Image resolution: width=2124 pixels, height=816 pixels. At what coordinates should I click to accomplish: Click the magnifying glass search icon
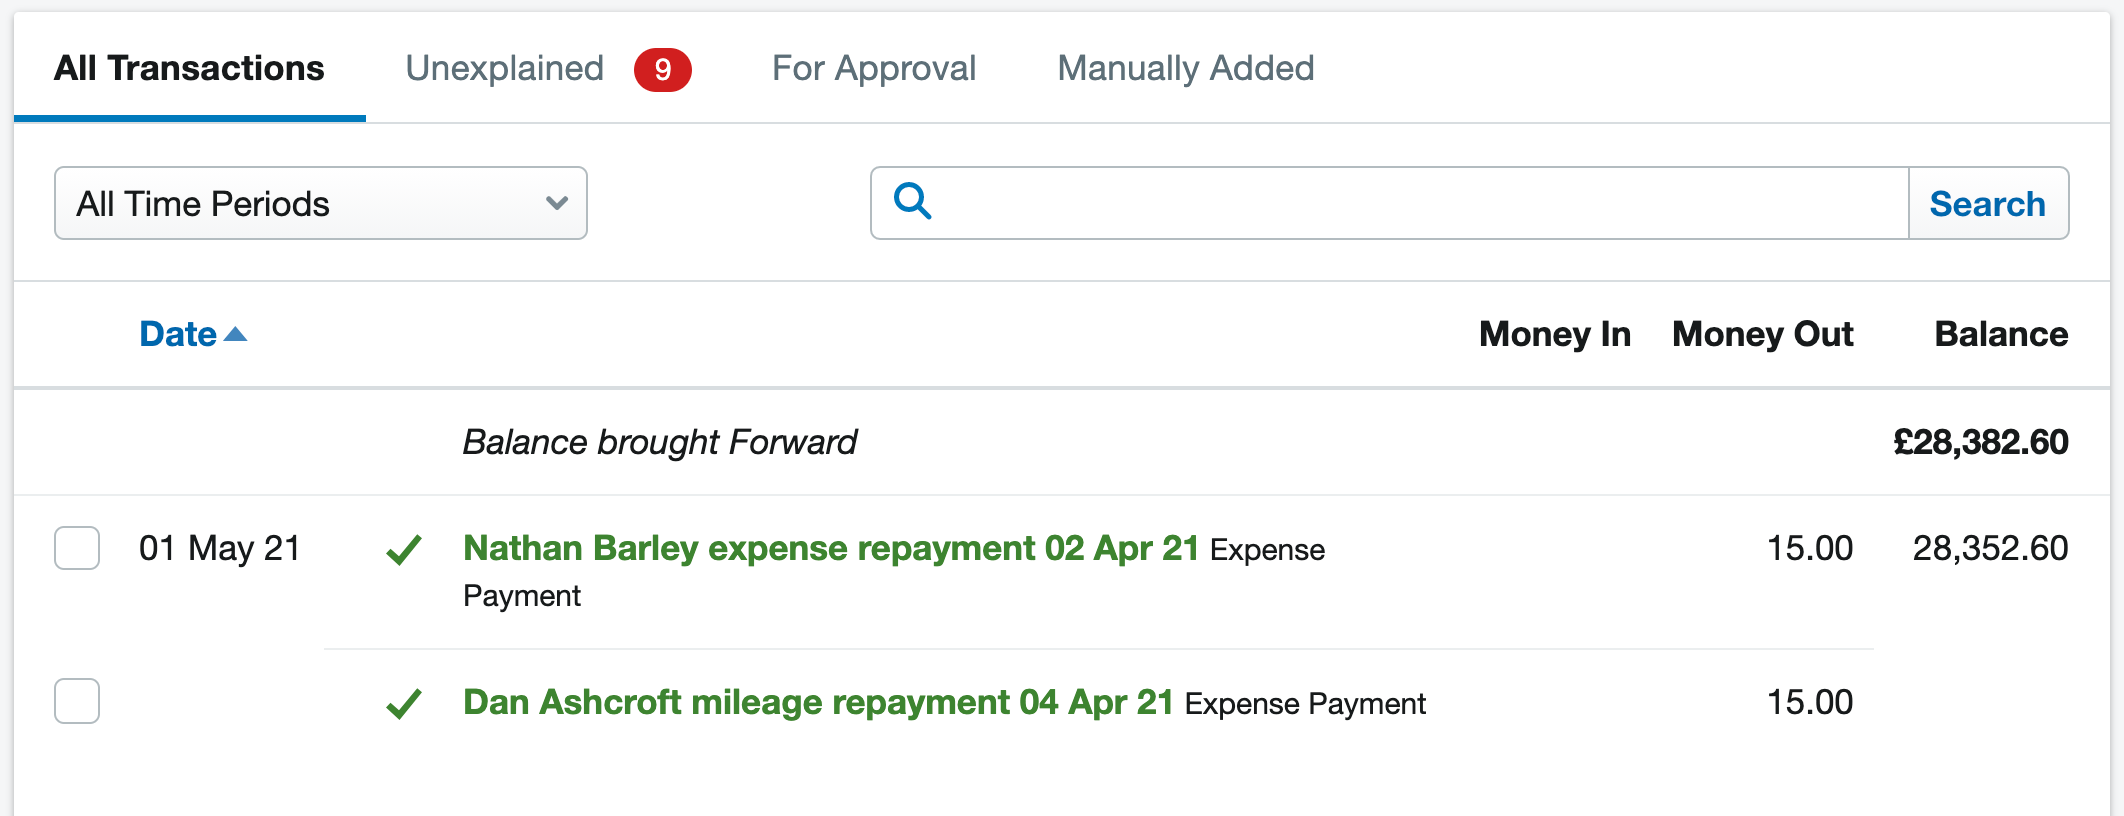[x=912, y=201]
